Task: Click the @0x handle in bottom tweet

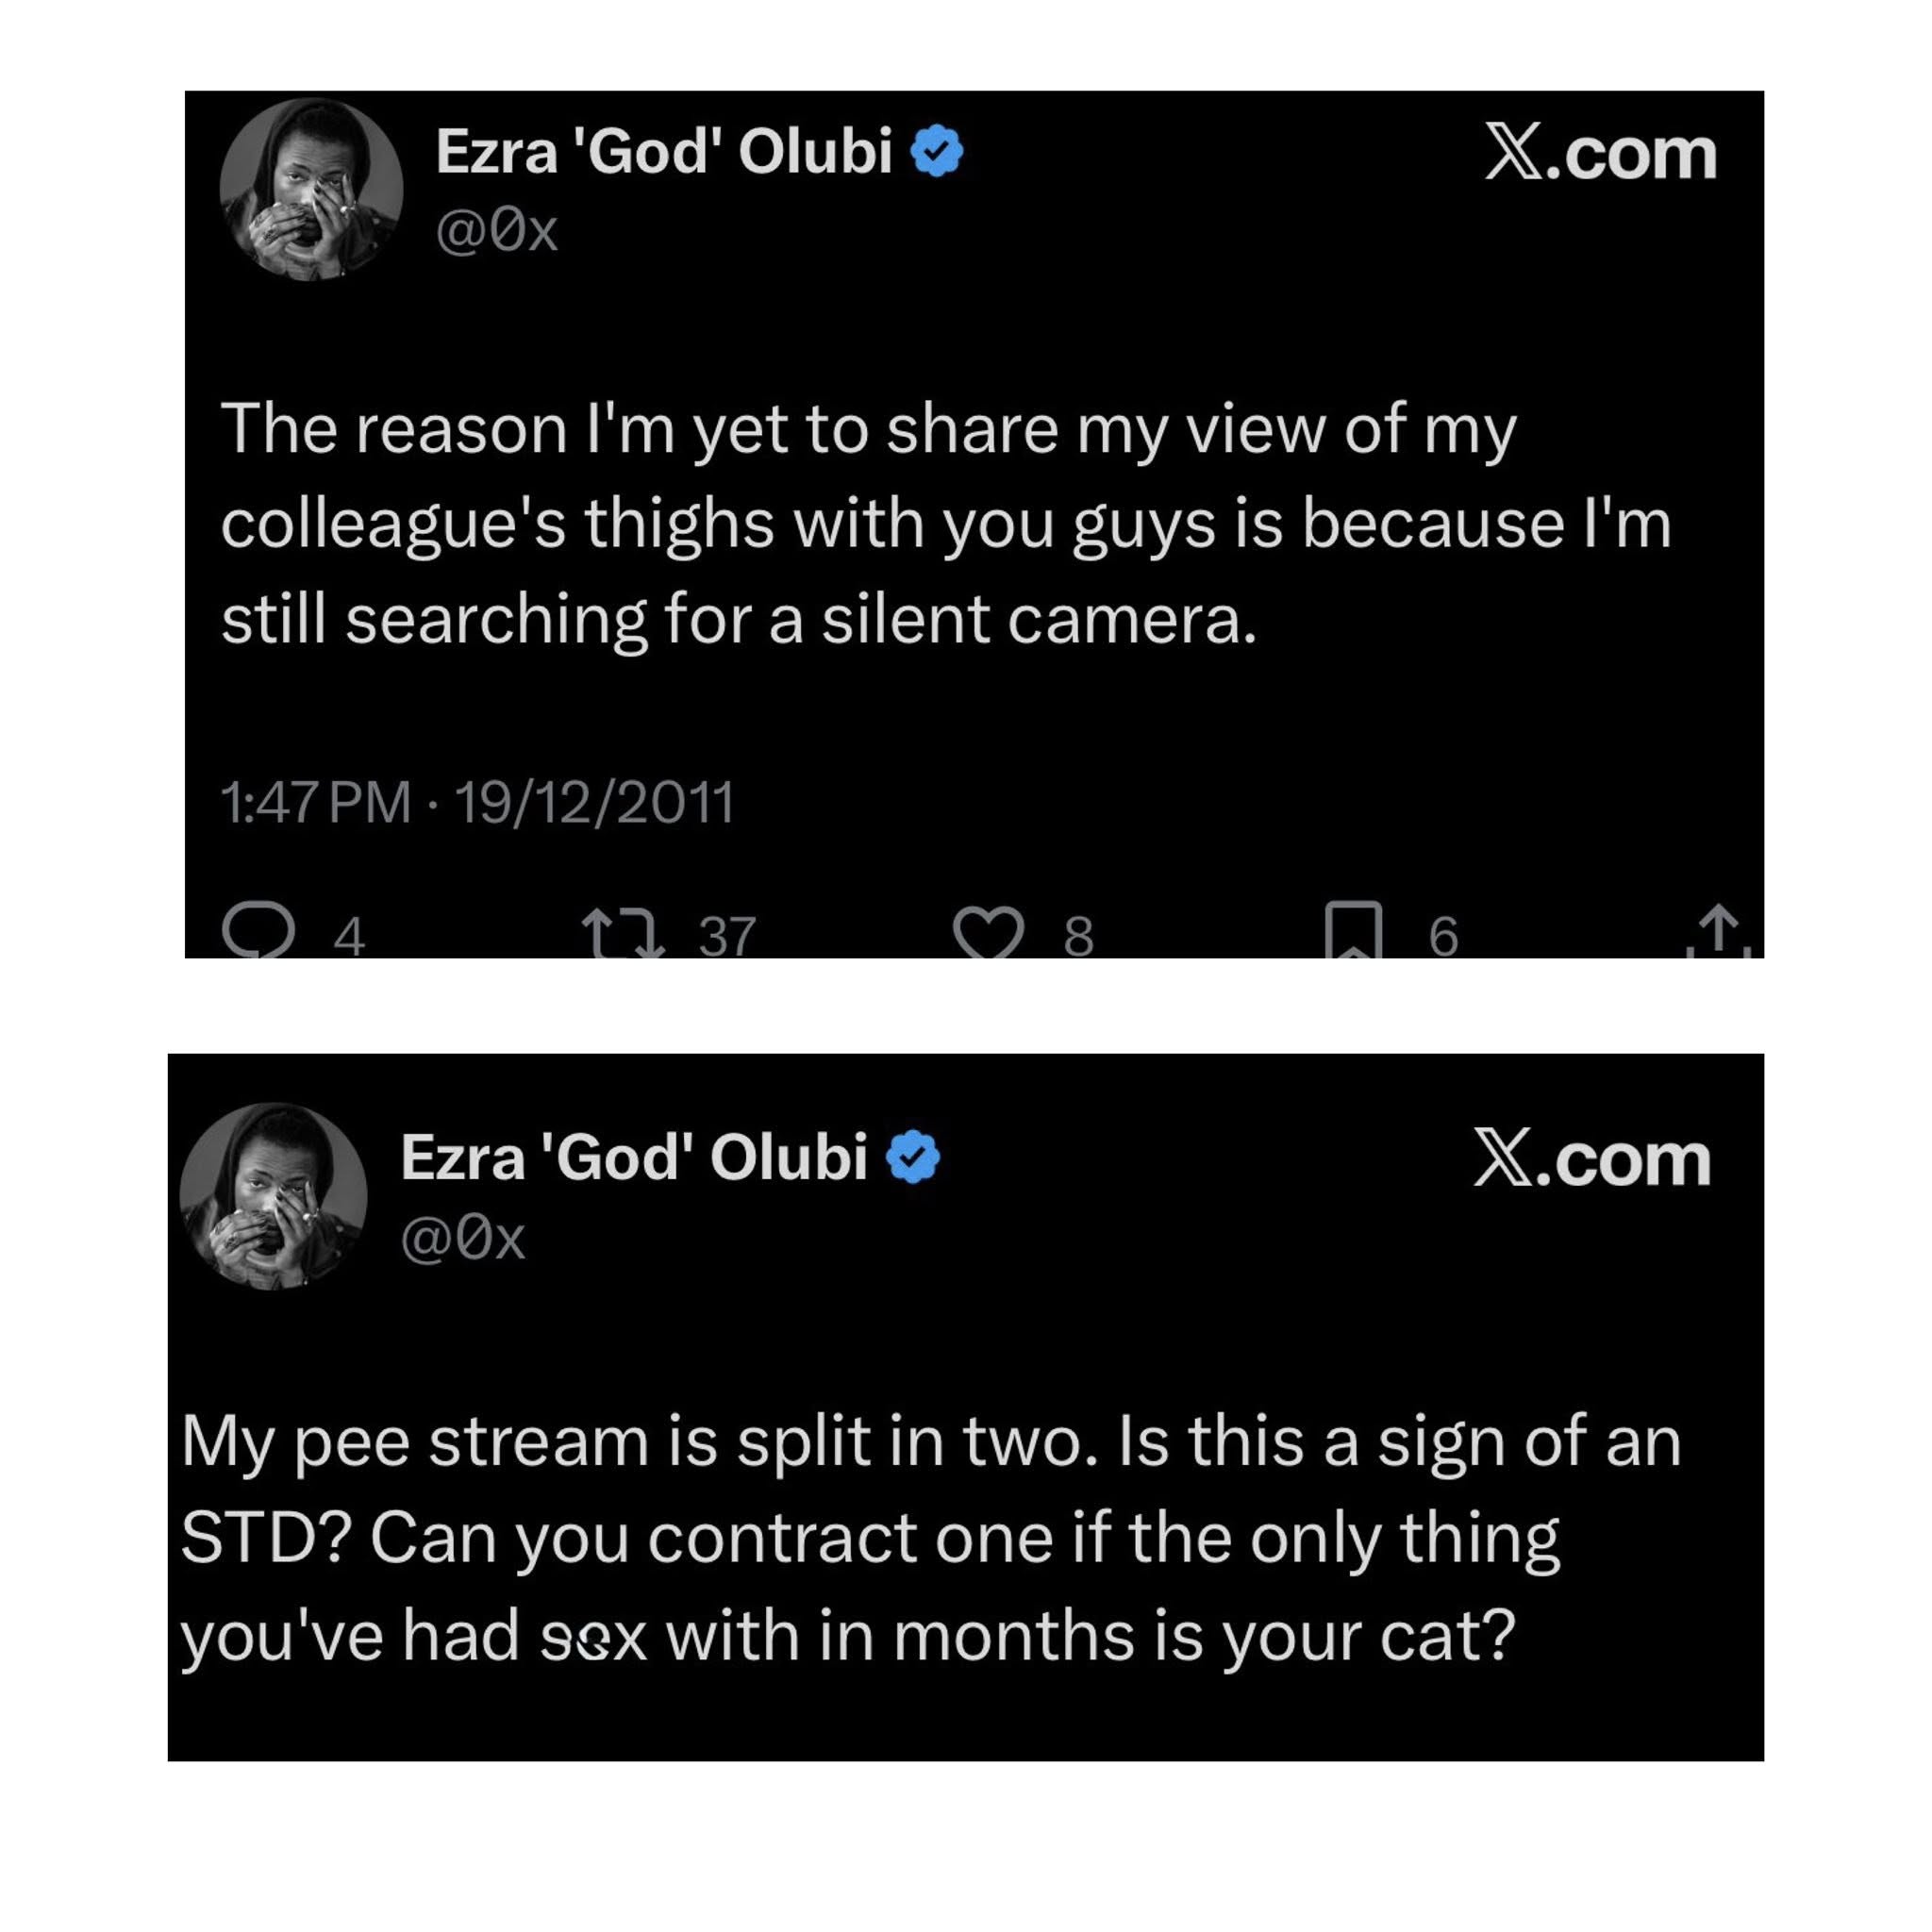Action: pyautogui.click(x=462, y=1240)
